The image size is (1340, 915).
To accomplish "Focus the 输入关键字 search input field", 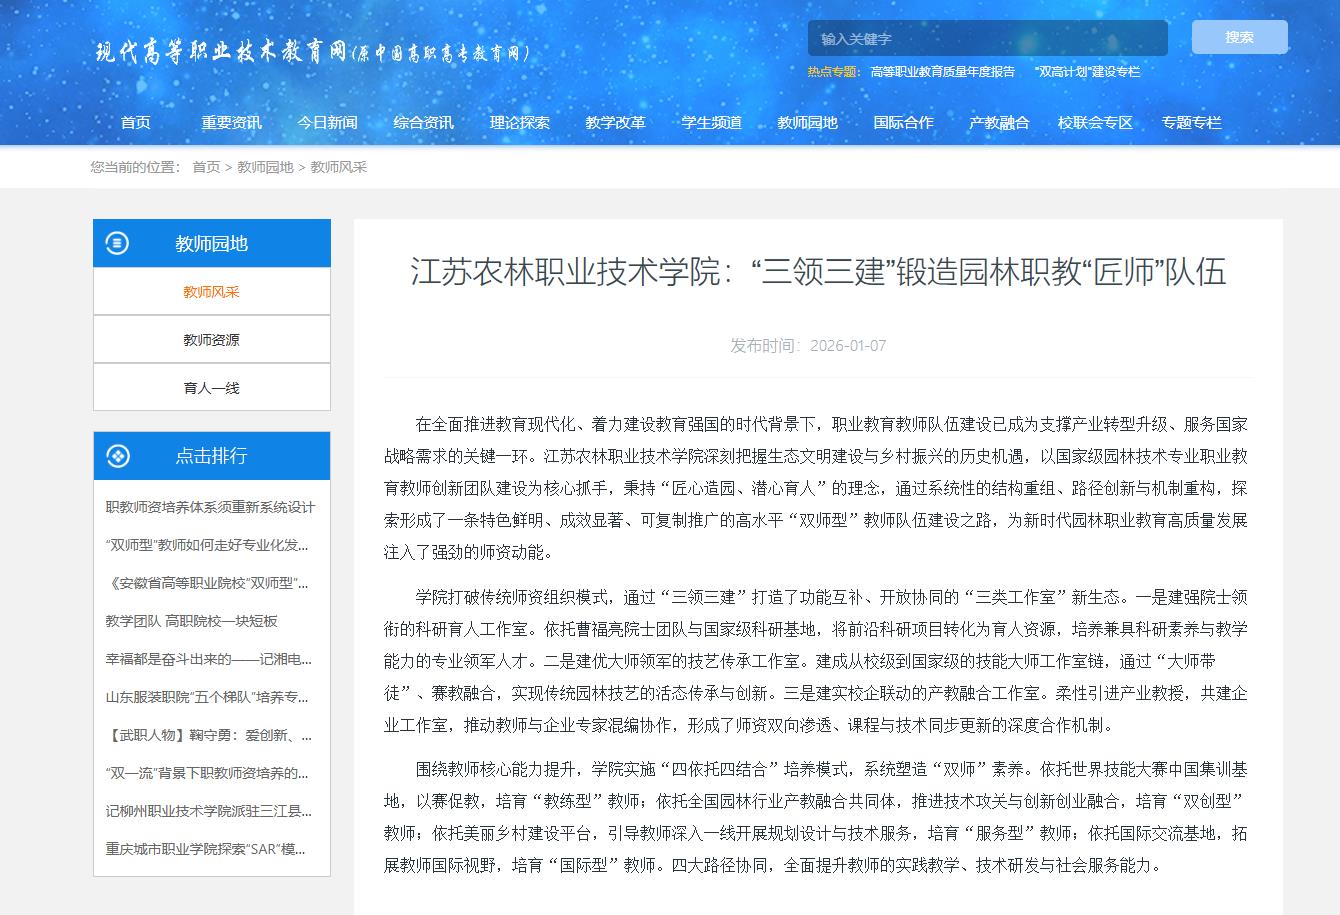I will coord(986,38).
